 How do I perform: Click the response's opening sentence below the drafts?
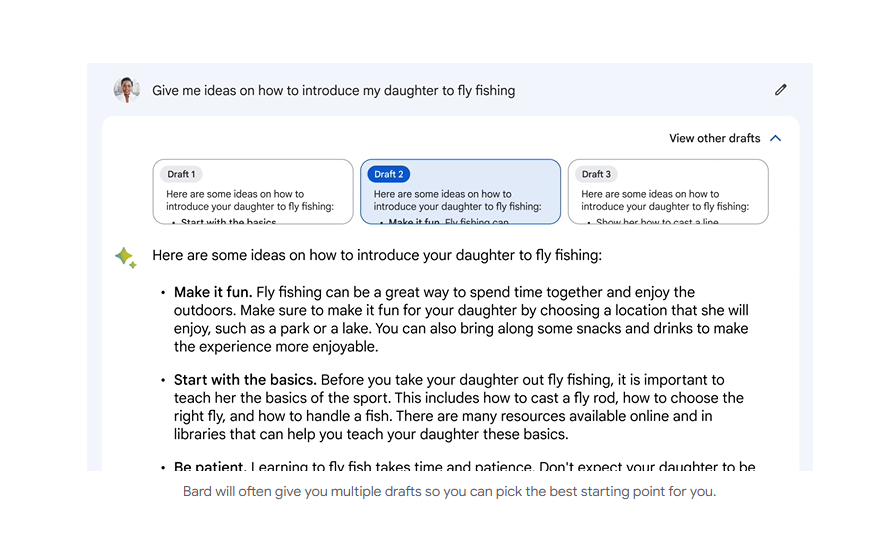(377, 255)
